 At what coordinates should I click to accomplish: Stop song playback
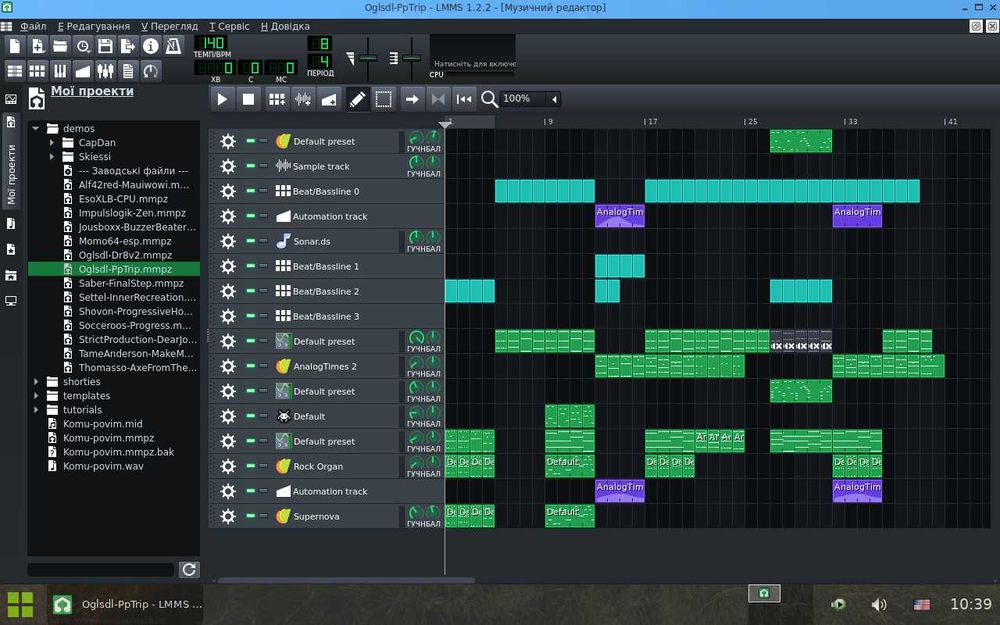[248, 99]
